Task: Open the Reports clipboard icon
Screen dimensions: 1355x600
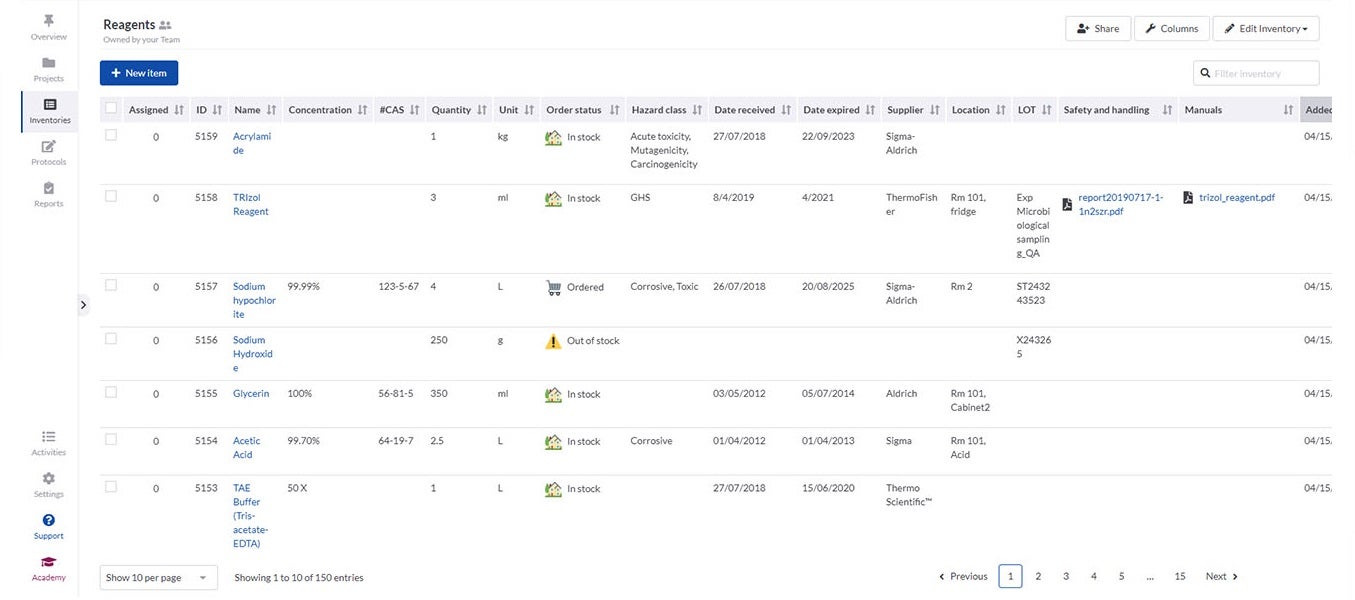Action: coord(48,189)
